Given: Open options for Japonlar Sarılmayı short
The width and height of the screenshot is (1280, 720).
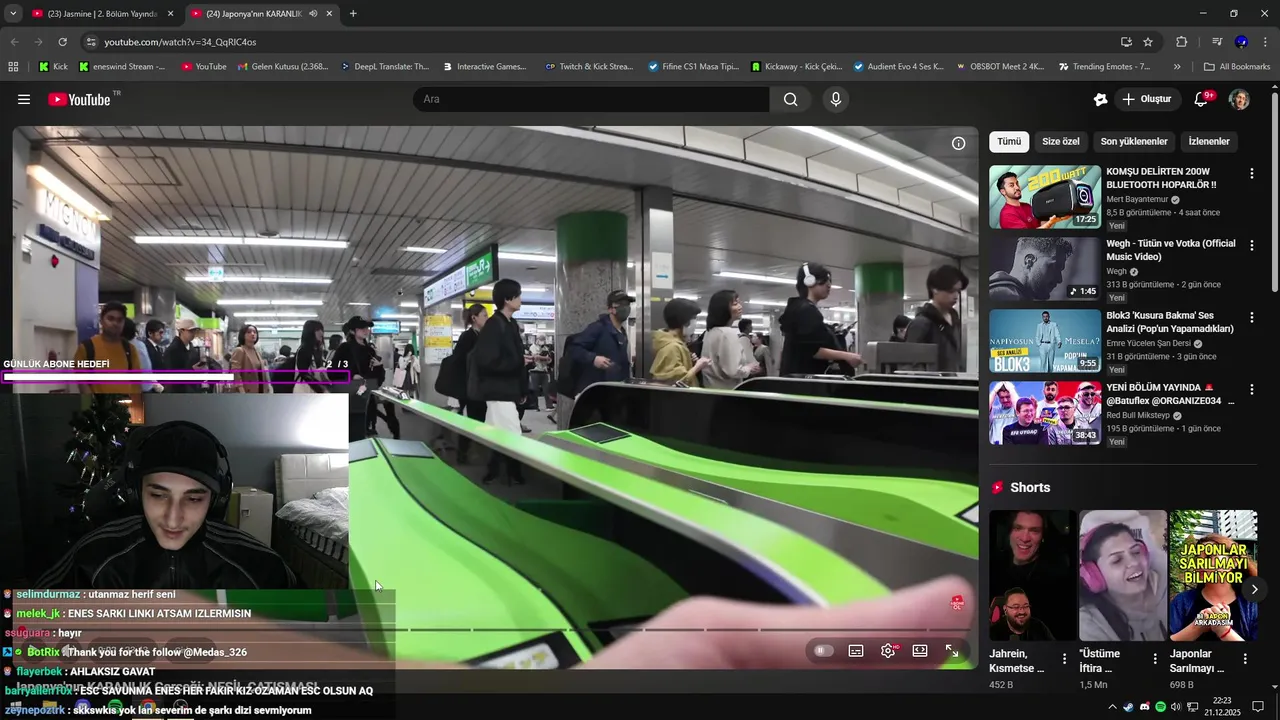Looking at the screenshot, I should click(1245, 659).
